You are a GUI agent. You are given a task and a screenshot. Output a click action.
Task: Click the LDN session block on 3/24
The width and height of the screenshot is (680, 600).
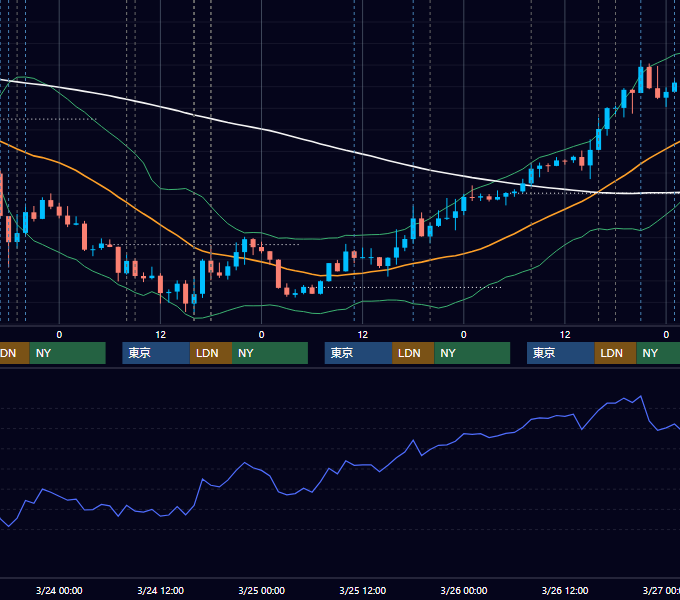[x=211, y=353]
